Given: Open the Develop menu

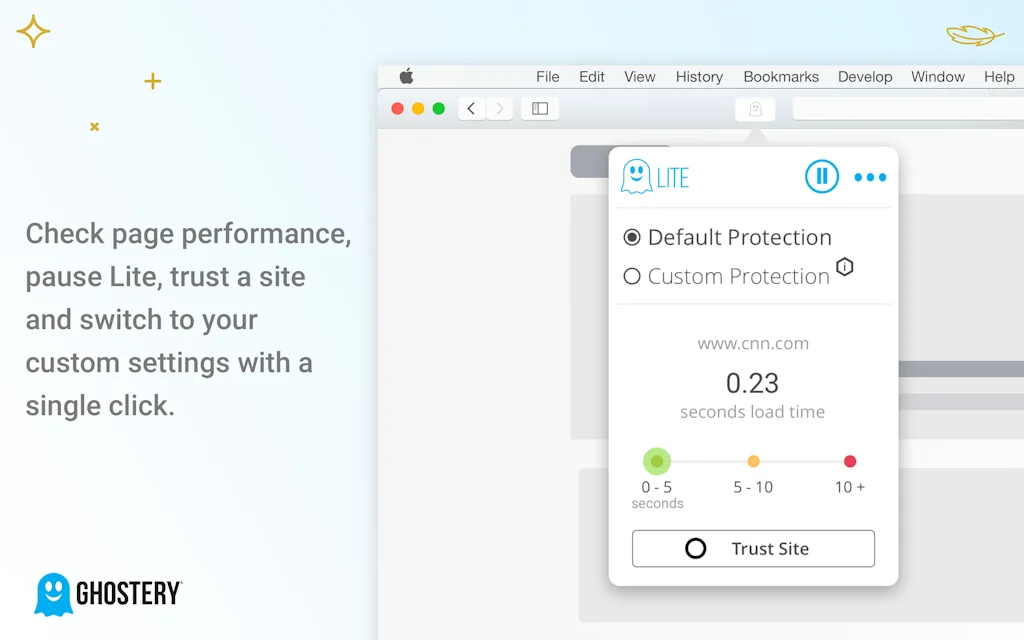Looking at the screenshot, I should pos(864,76).
